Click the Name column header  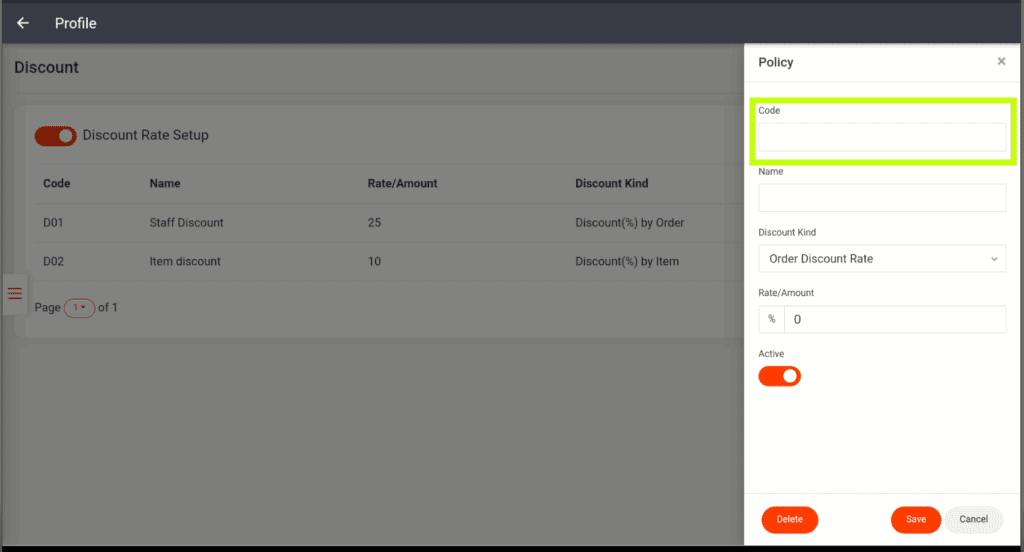[165, 184]
